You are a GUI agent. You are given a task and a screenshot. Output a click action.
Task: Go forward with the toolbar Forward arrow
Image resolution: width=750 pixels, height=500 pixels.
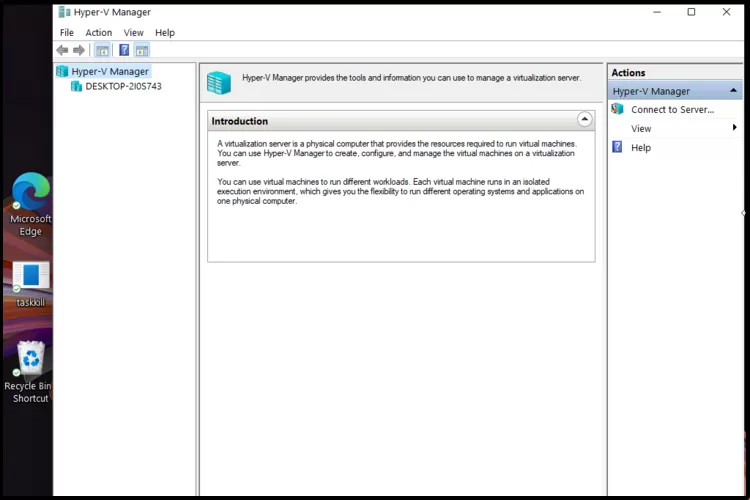(79, 50)
